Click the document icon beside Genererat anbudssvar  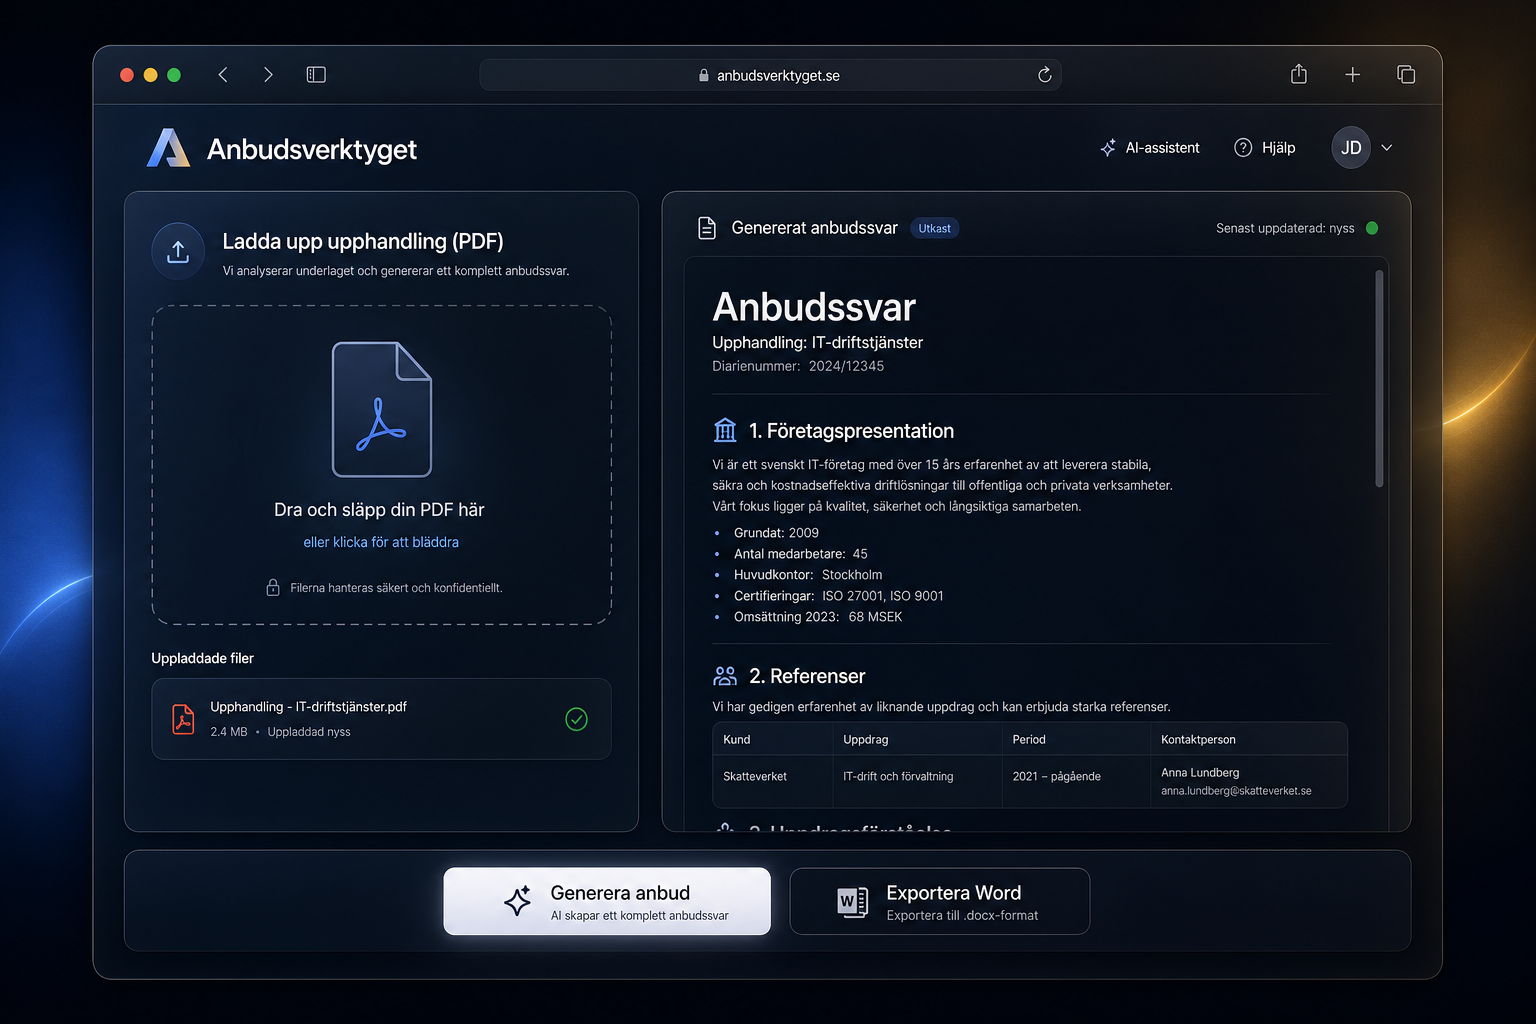[707, 227]
